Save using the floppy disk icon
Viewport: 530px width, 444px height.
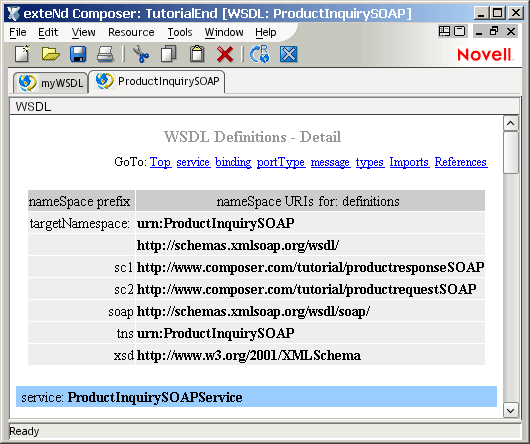pyautogui.click(x=78, y=54)
